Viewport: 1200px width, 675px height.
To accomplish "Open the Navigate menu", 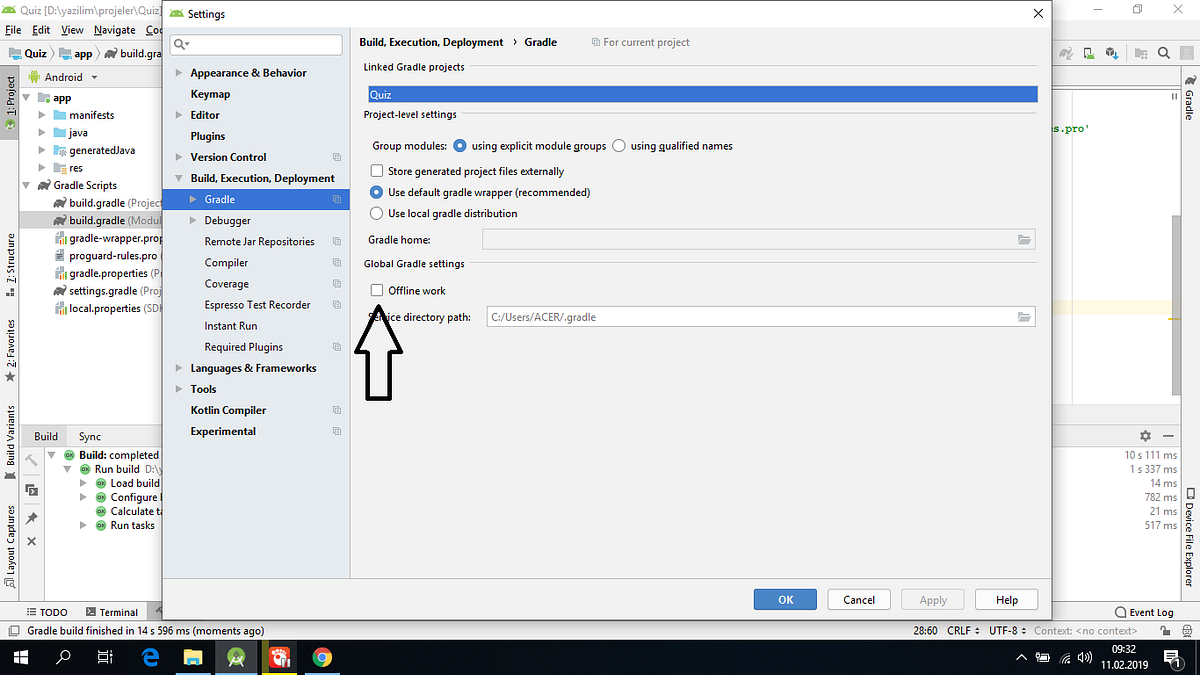I will pyautogui.click(x=114, y=30).
